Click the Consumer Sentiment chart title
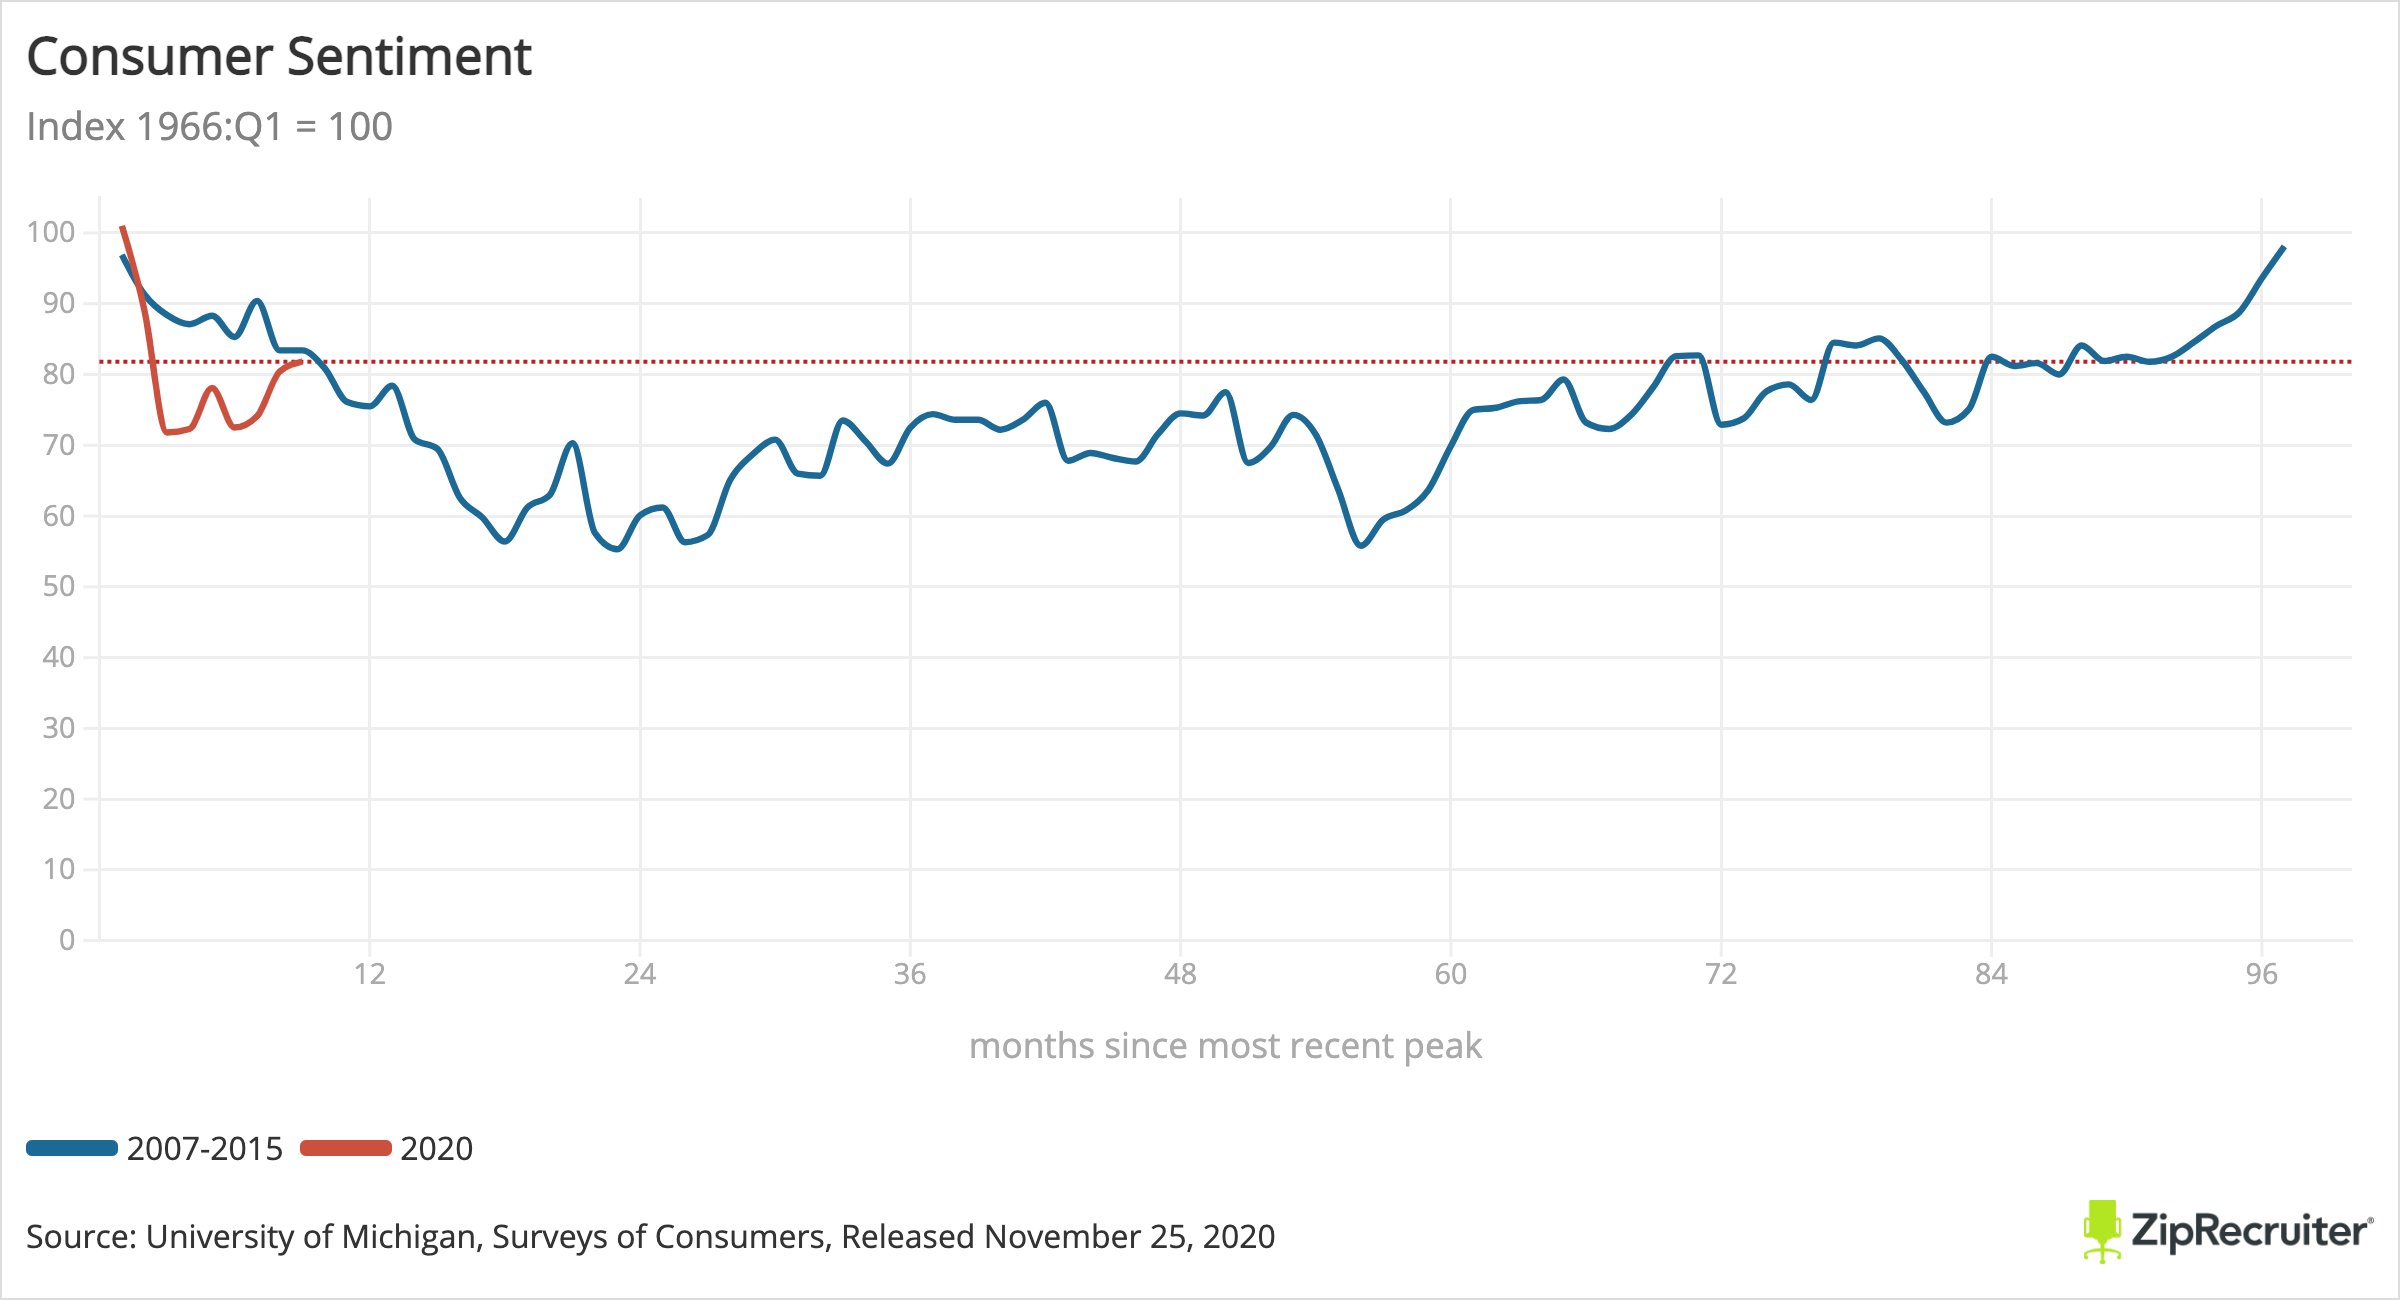This screenshot has height=1300, width=2400. click(279, 57)
